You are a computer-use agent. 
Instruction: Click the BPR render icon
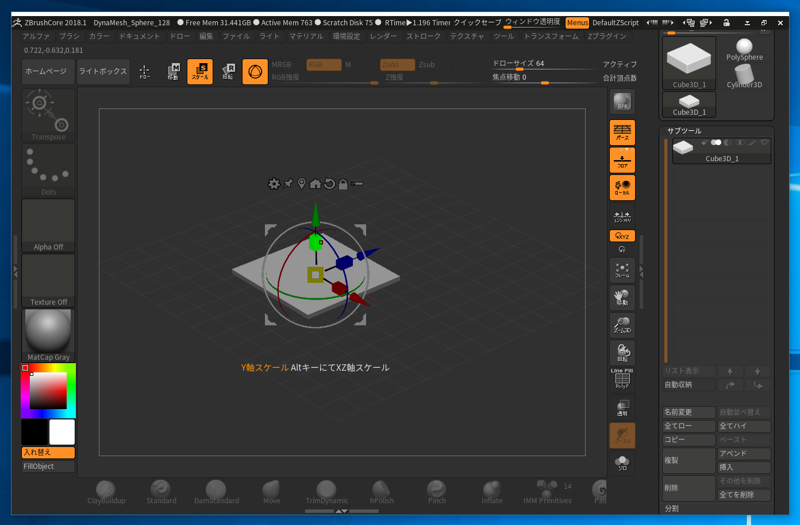(x=622, y=103)
